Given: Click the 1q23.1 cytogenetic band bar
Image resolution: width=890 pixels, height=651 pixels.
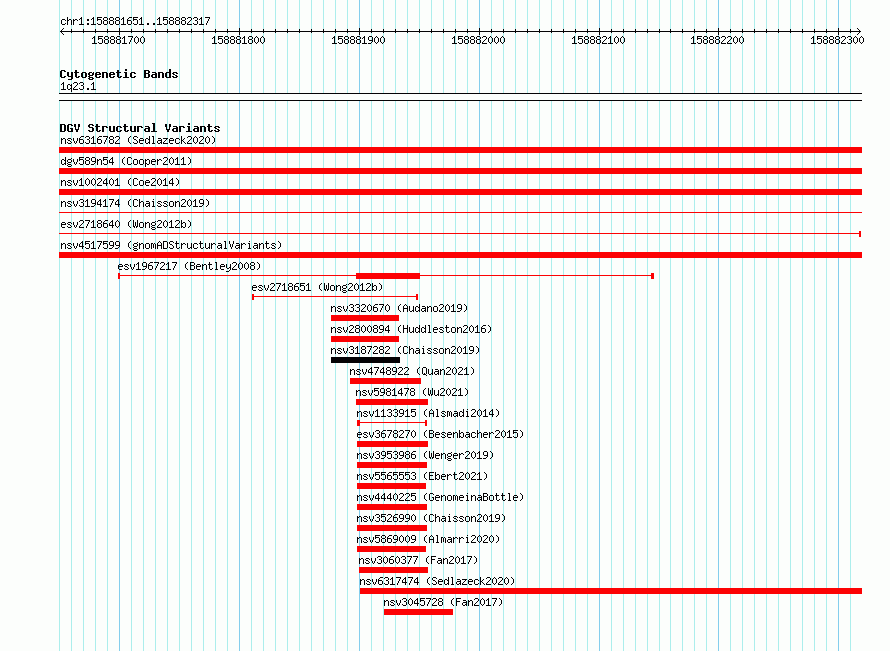Looking at the screenshot, I should click(460, 97).
